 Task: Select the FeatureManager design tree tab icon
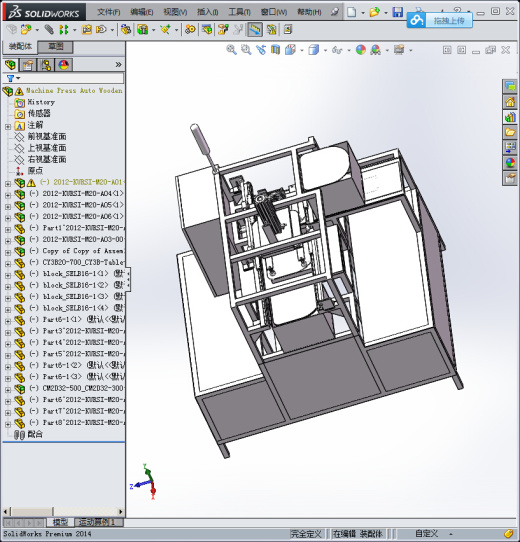point(10,65)
